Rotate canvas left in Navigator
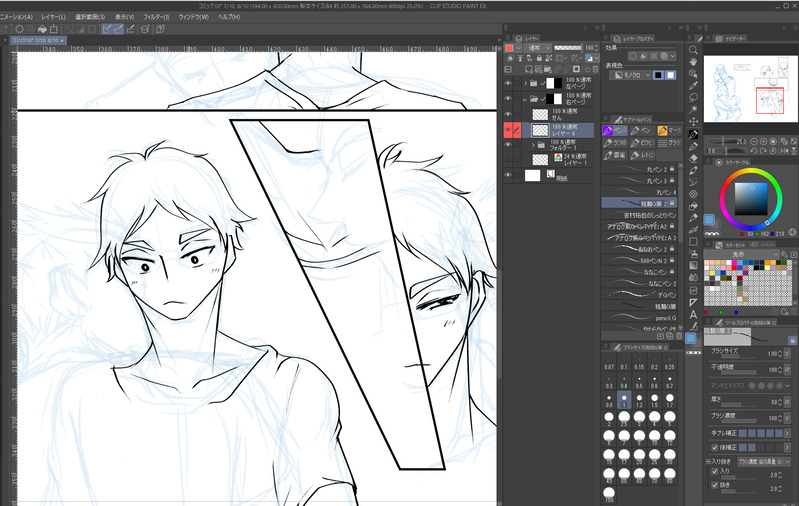The image size is (799, 506). [754, 151]
